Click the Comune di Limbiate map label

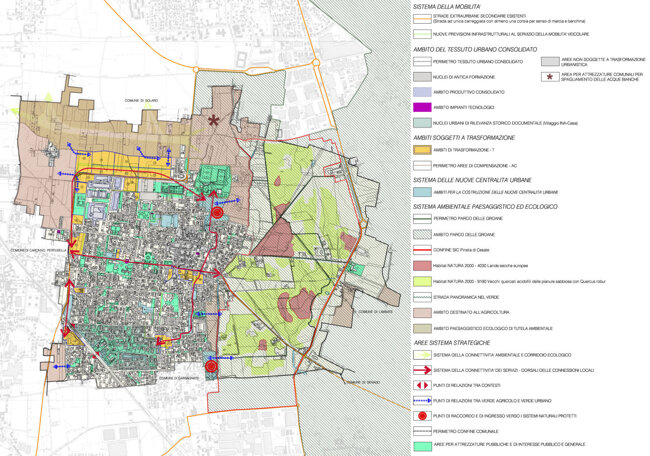pyautogui.click(x=377, y=311)
